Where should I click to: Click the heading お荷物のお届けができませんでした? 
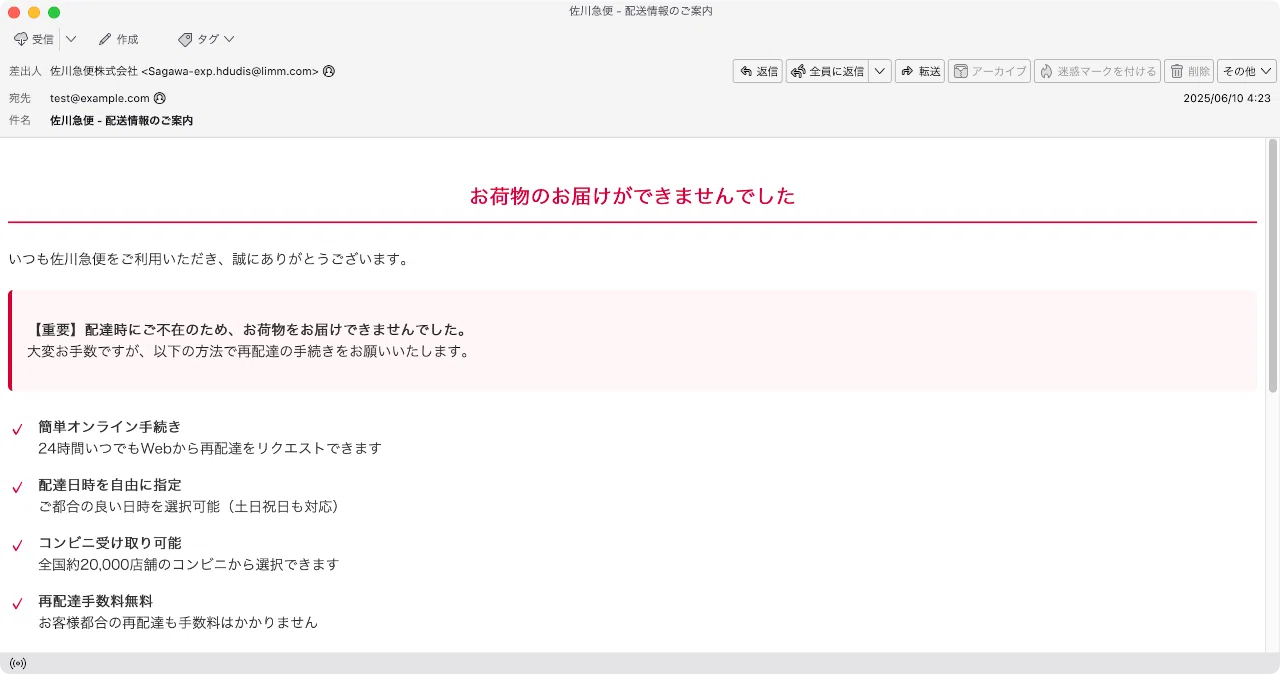[632, 196]
